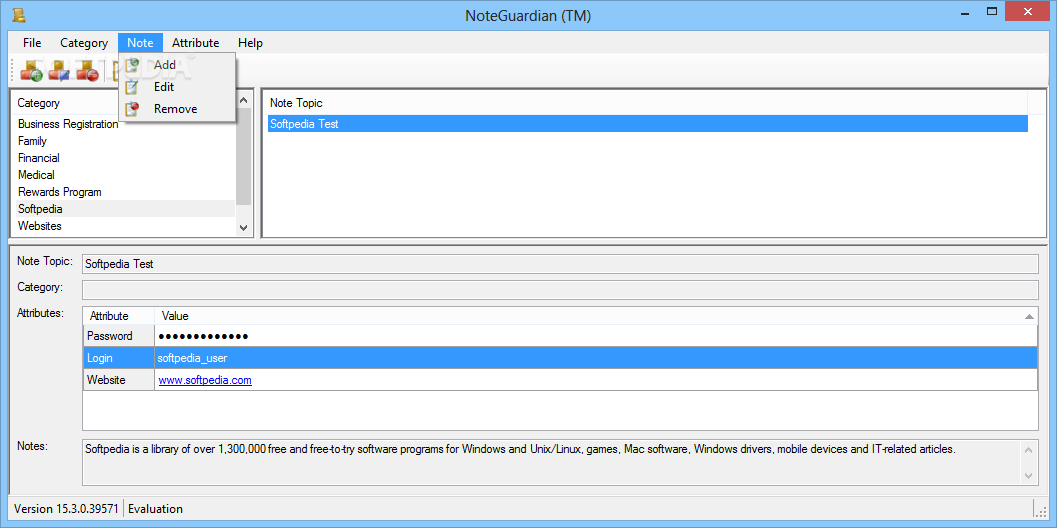Select the Softpedia Test note

(648, 124)
